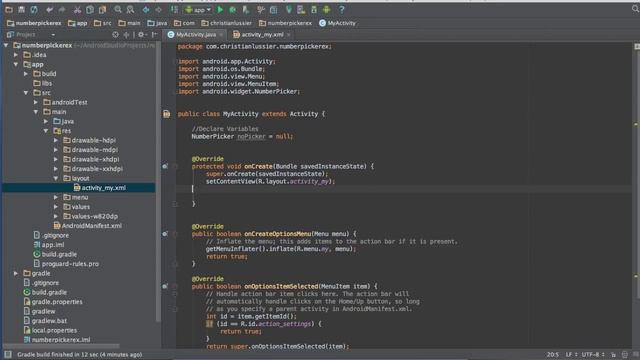Launch Android Device Monitor green android icon

point(326,9)
